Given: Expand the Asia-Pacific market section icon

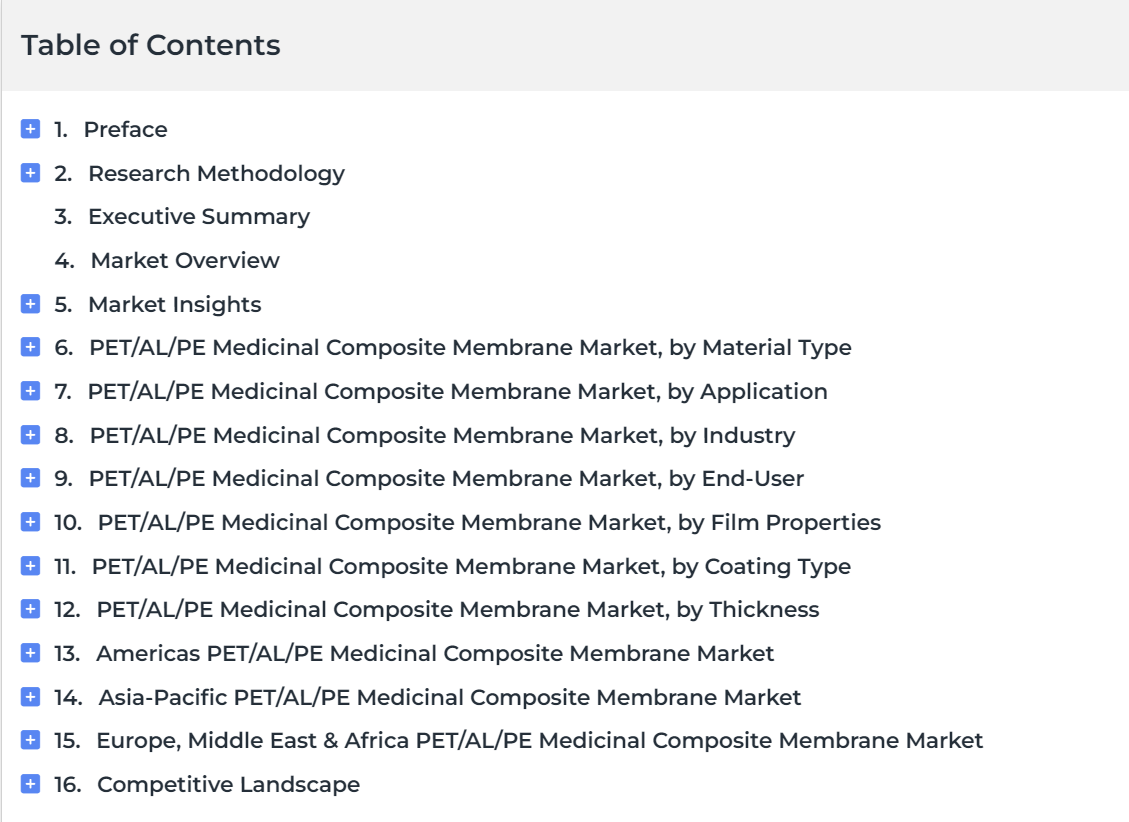Looking at the screenshot, I should 30,697.
